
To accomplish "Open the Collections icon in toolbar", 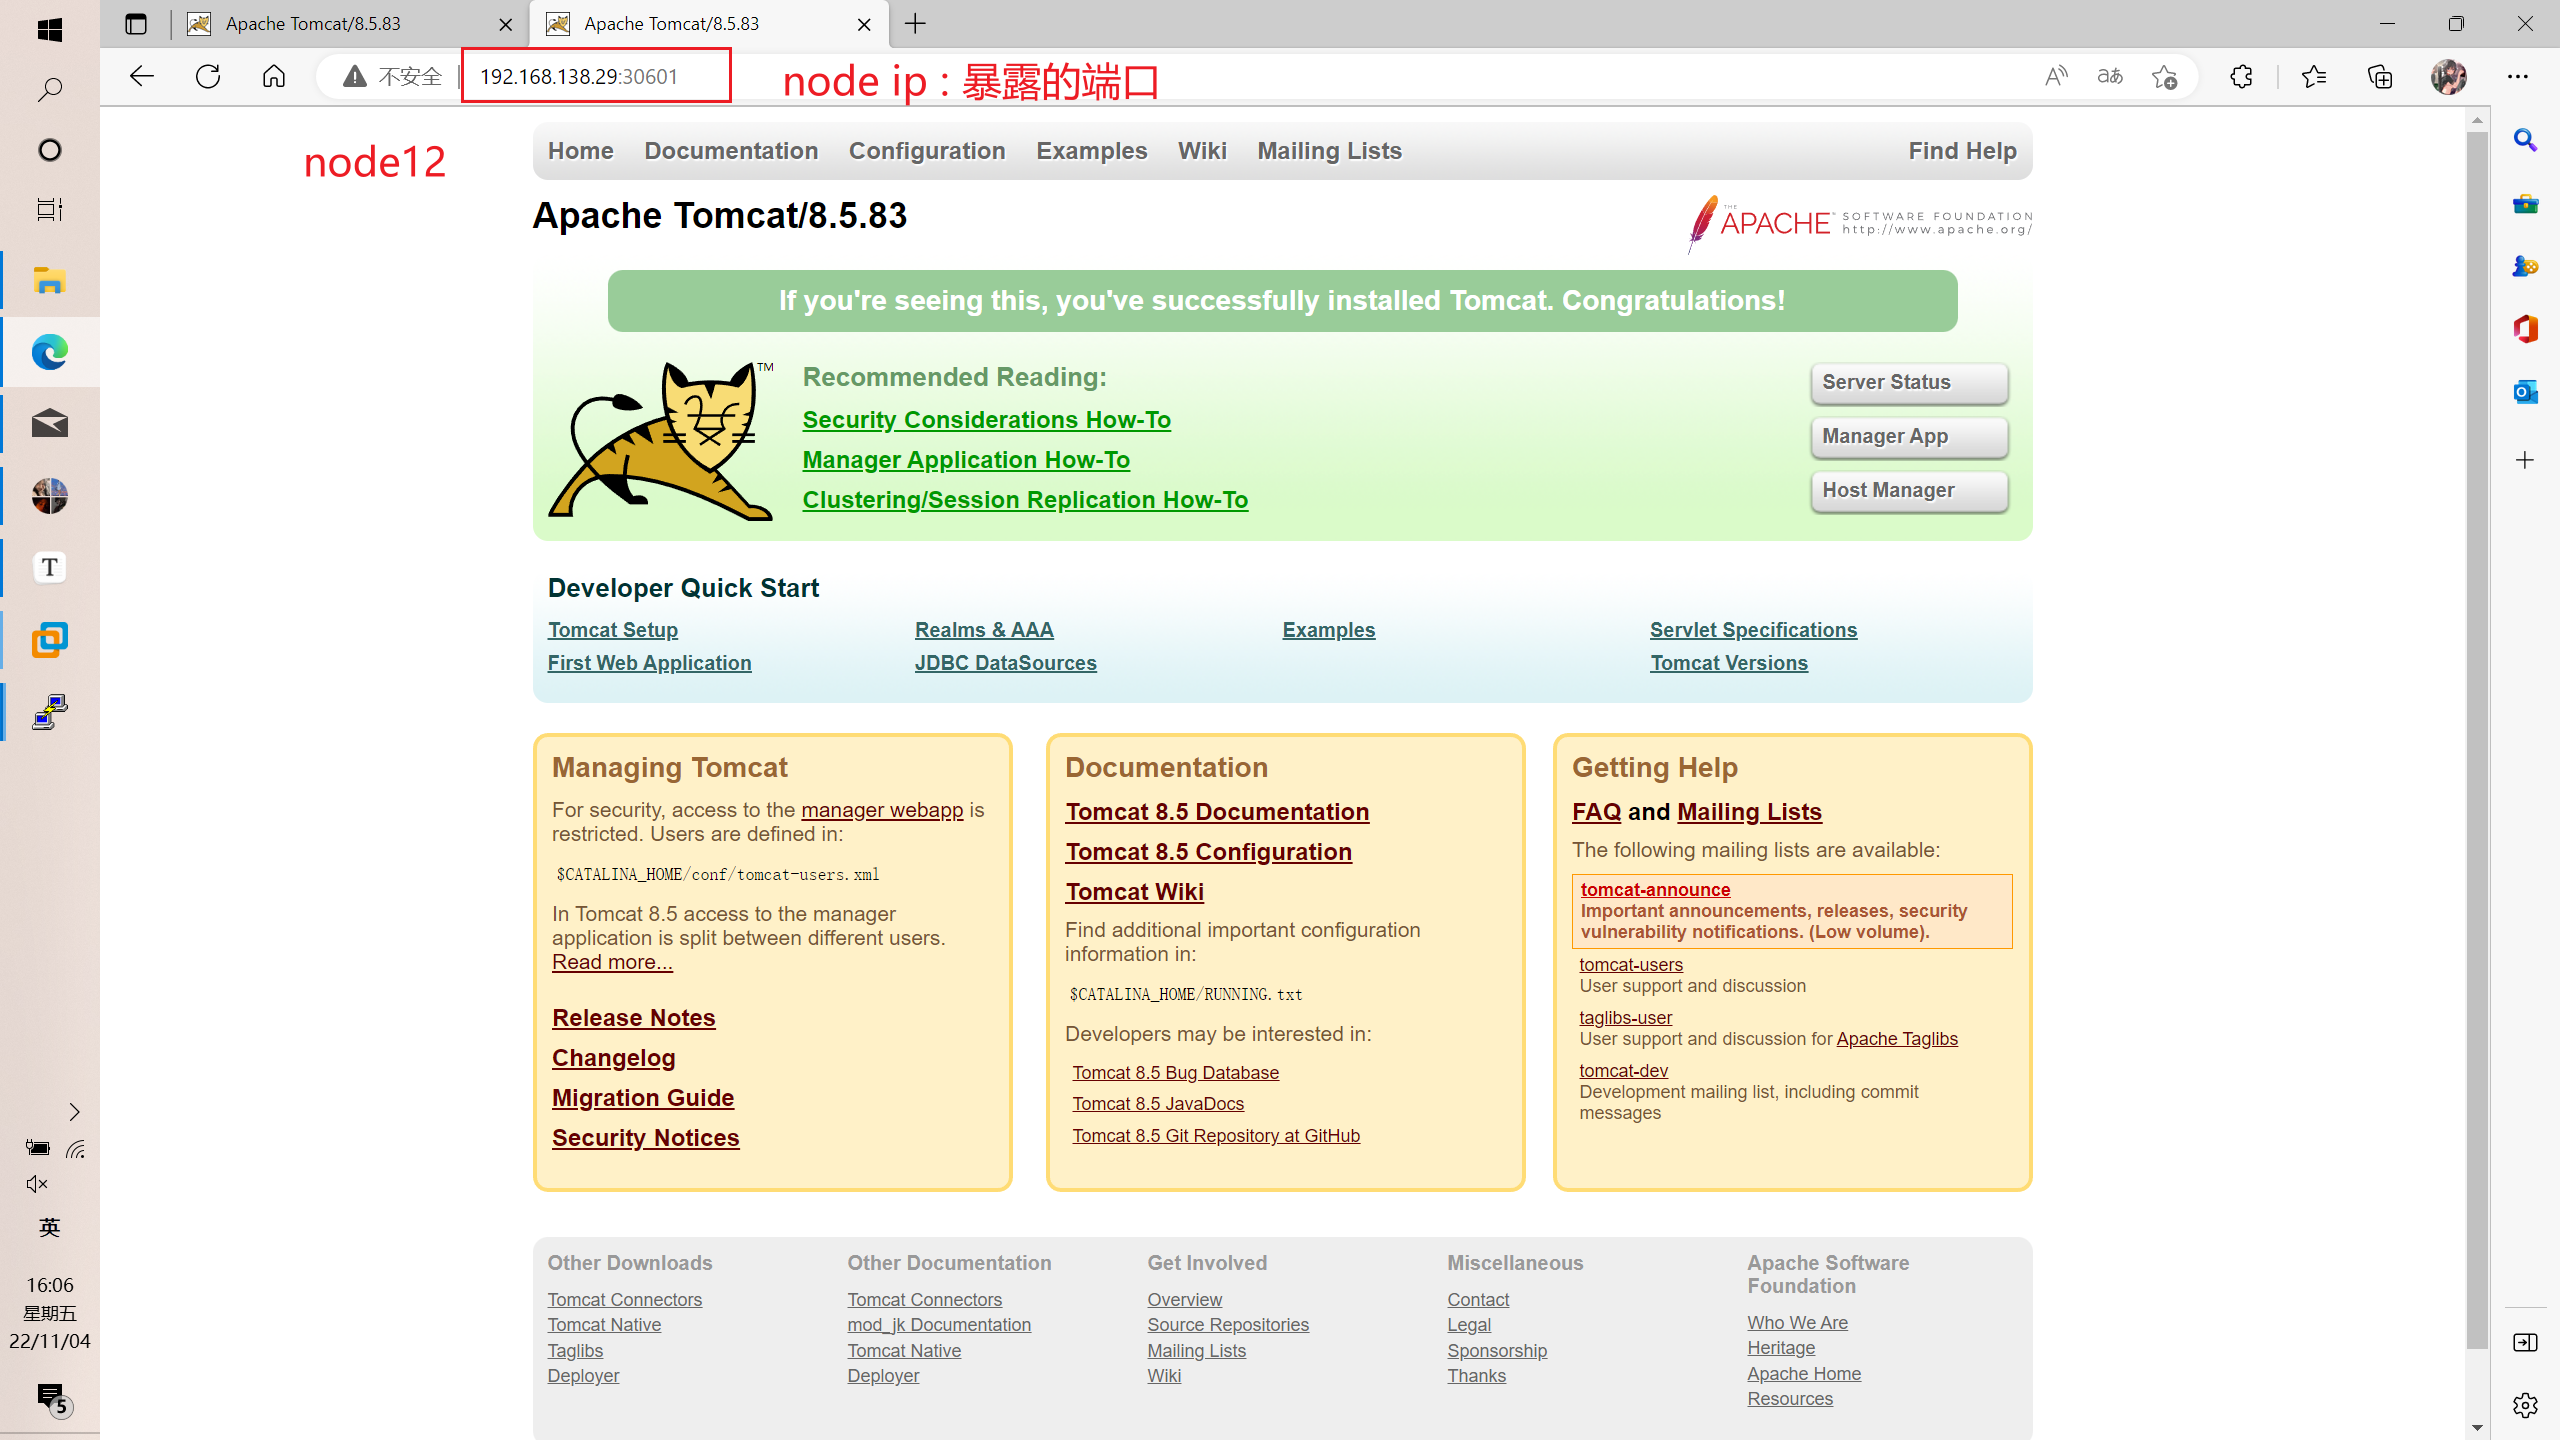I will point(2380,76).
